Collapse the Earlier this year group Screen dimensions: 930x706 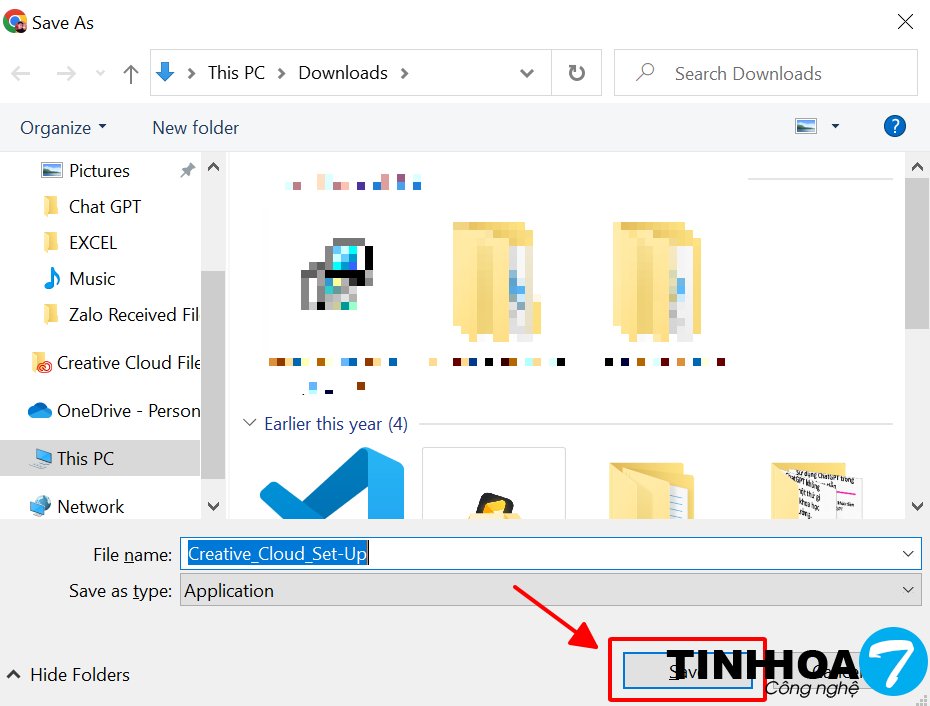[250, 424]
